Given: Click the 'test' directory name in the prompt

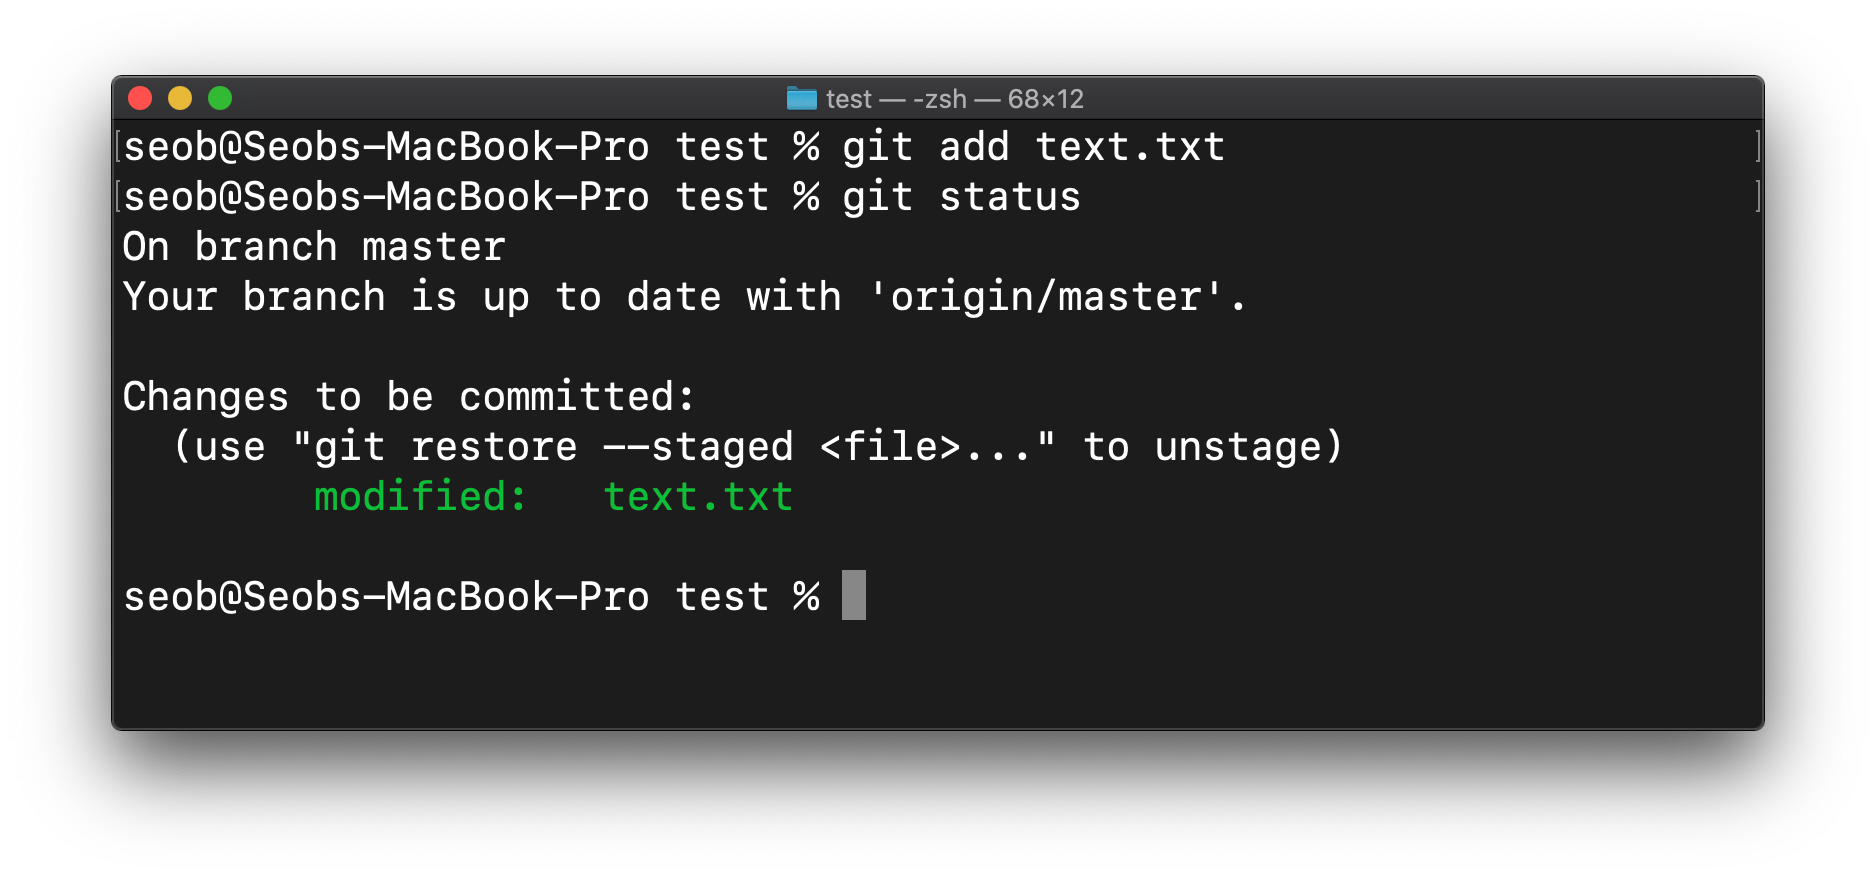Looking at the screenshot, I should [x=722, y=596].
